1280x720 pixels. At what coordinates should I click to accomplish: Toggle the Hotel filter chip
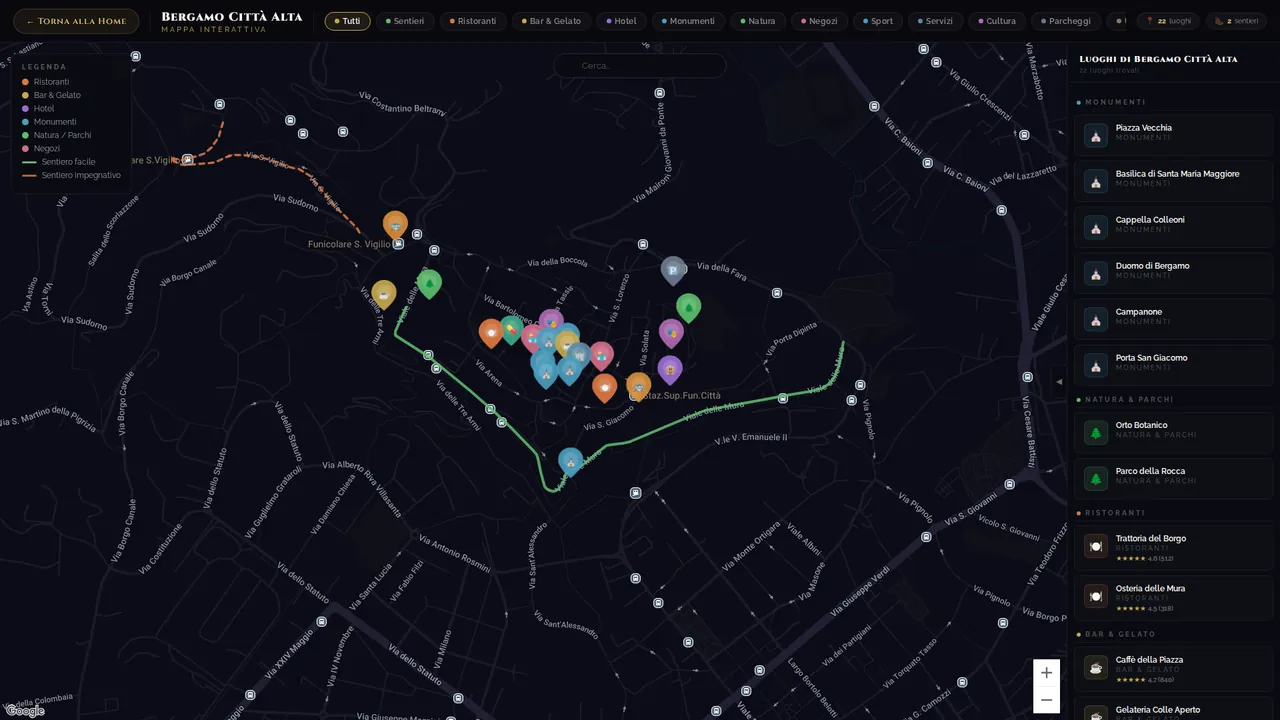pyautogui.click(x=621, y=21)
